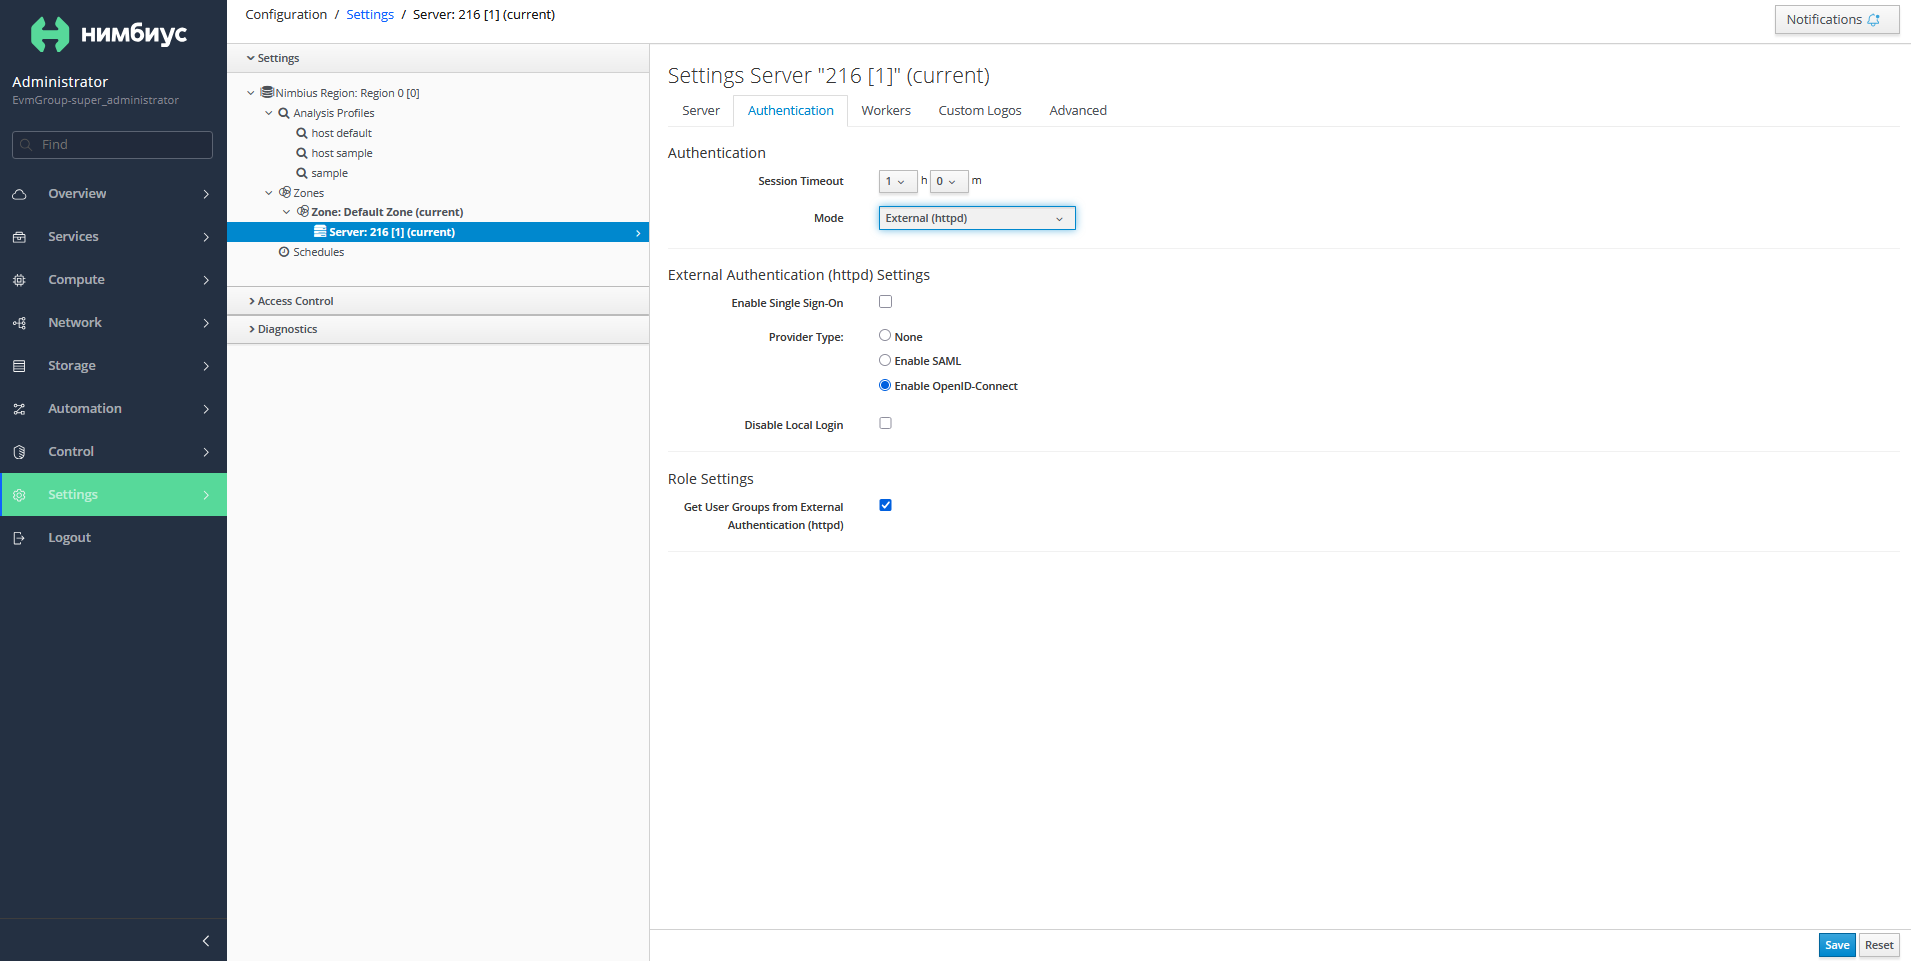
Task: Click Logout in the sidebar
Action: (113, 538)
